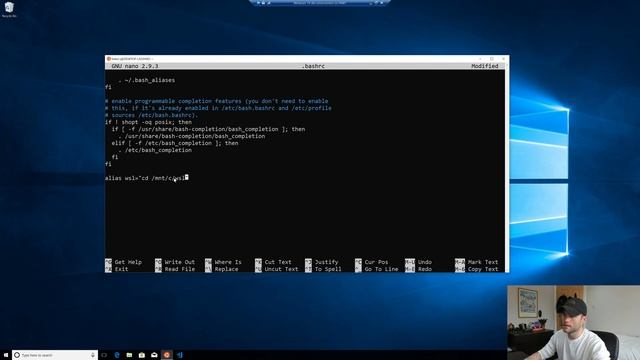Image resolution: width=640 pixels, height=360 pixels.
Task: Launch Microsoft Edge from the taskbar
Action: point(117,355)
